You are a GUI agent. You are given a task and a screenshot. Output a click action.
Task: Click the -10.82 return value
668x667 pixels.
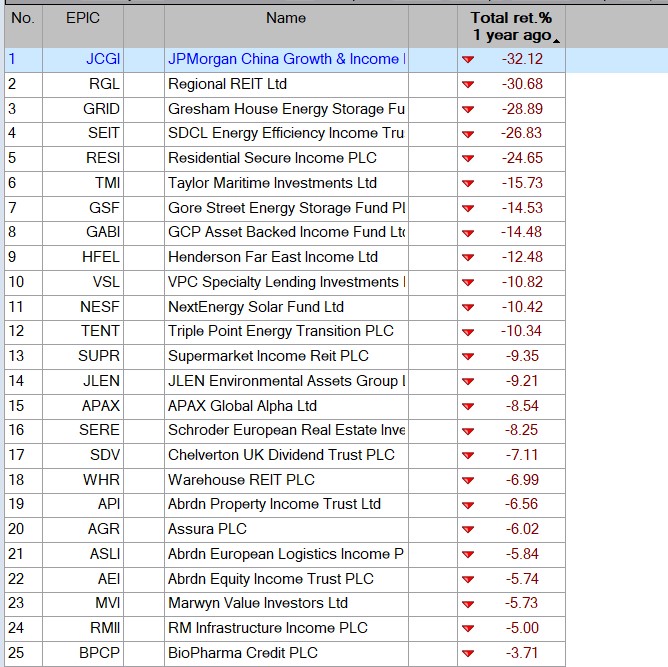522,282
